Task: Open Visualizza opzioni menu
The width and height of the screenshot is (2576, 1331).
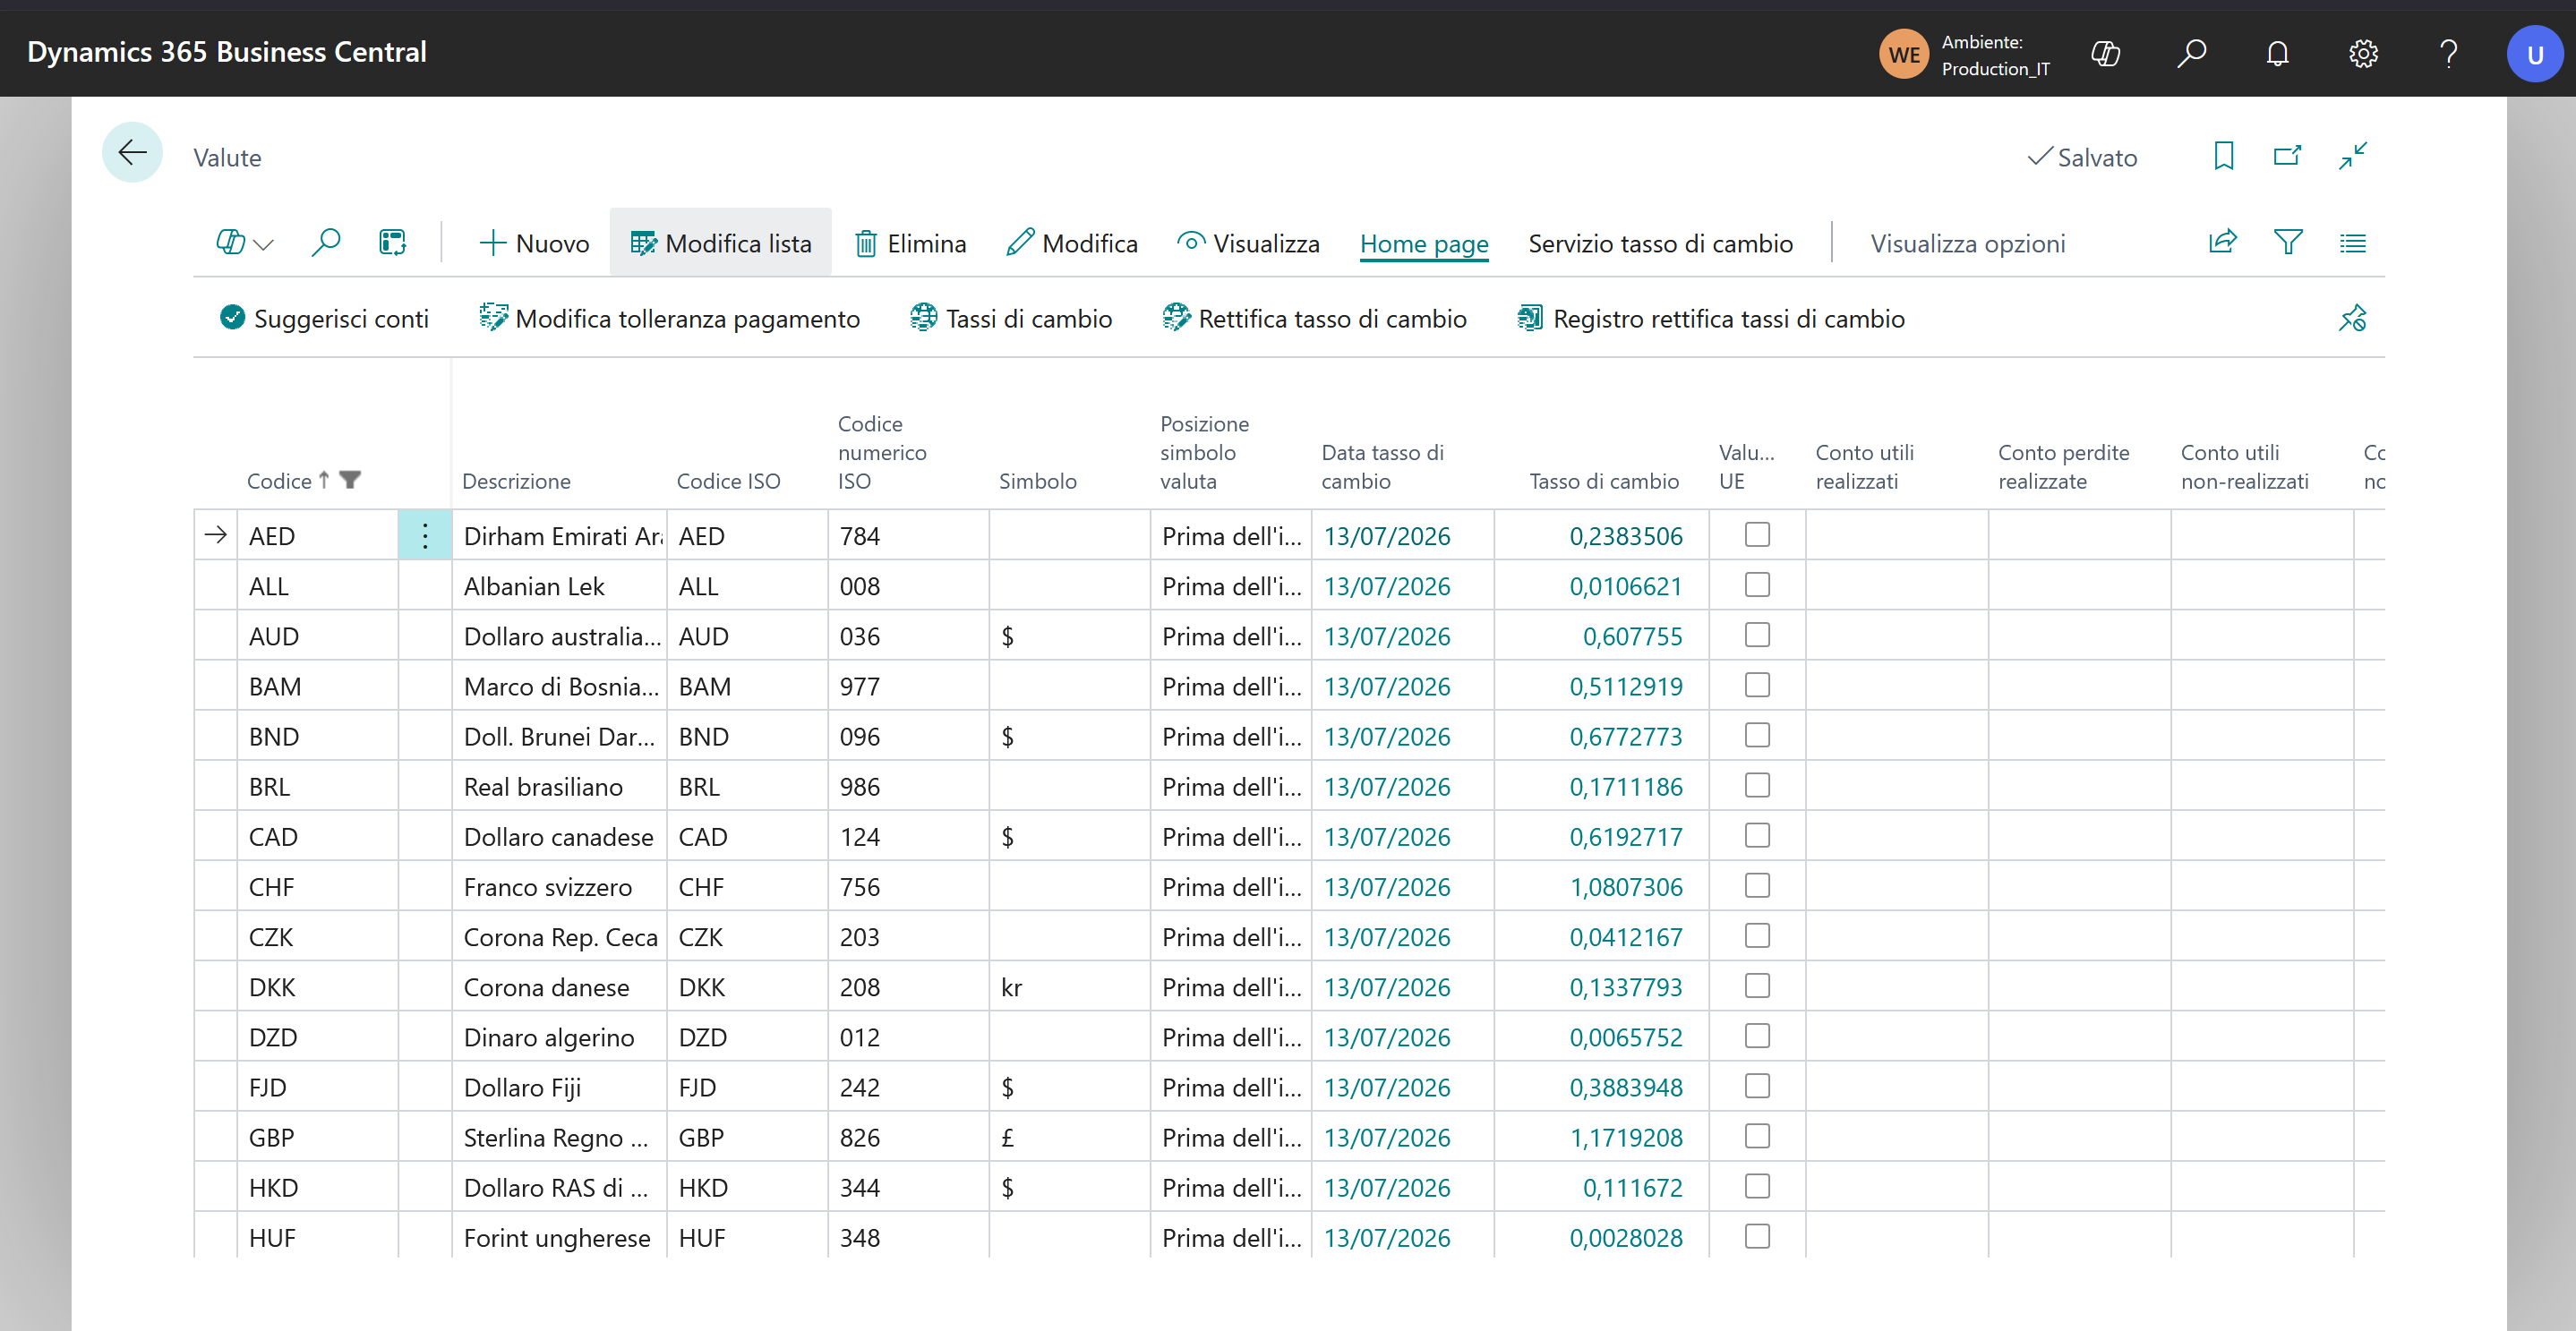Action: (x=1968, y=243)
